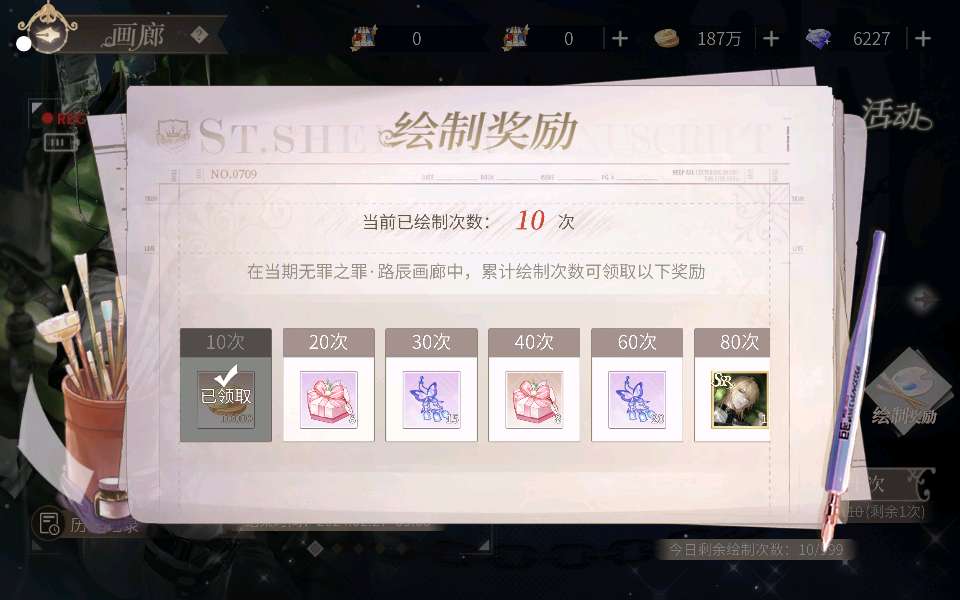Tap the four-point star icon at right

923,300
